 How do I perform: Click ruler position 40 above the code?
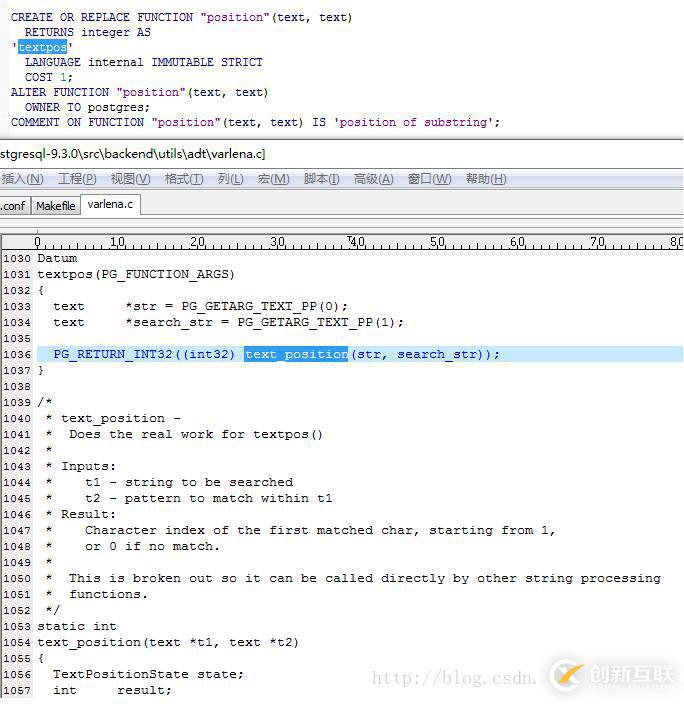pyautogui.click(x=357, y=242)
